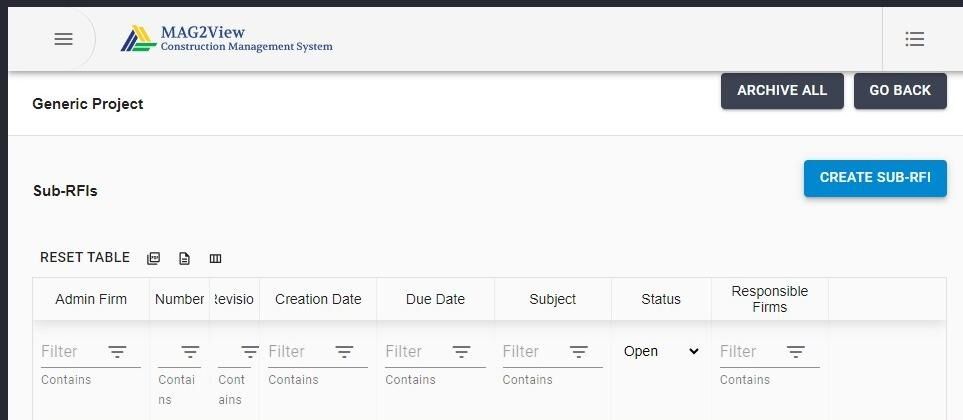Export table as PDF icon
This screenshot has height=420, width=963.
tap(154, 259)
